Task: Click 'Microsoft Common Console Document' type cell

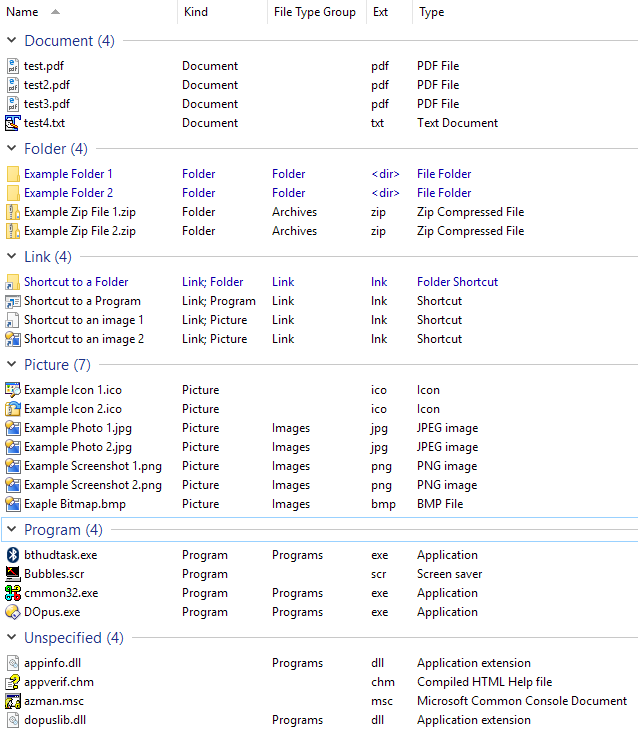Action: tap(522, 701)
